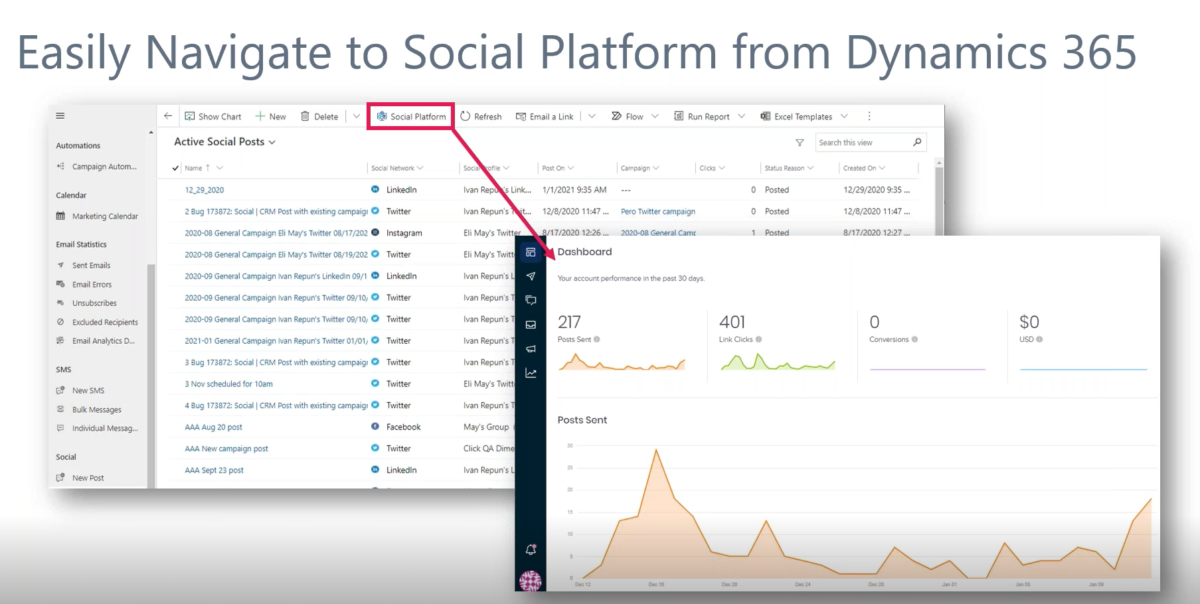Open the Flow command
Image resolution: width=1200 pixels, height=604 pixels.
click(627, 116)
